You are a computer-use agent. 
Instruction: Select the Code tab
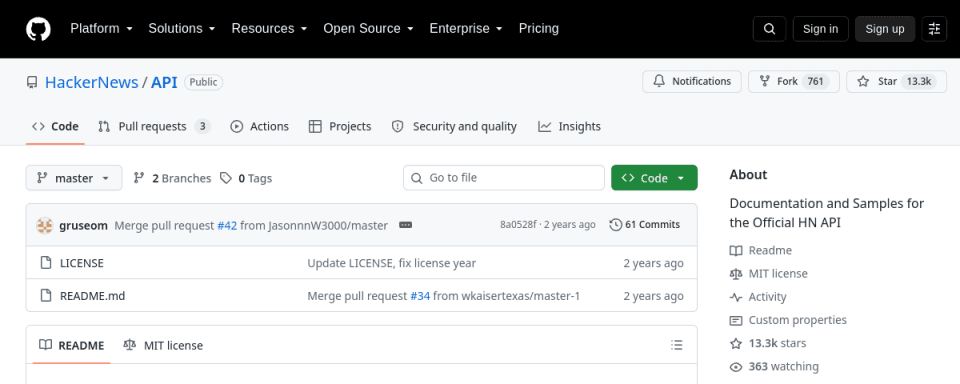click(x=55, y=127)
